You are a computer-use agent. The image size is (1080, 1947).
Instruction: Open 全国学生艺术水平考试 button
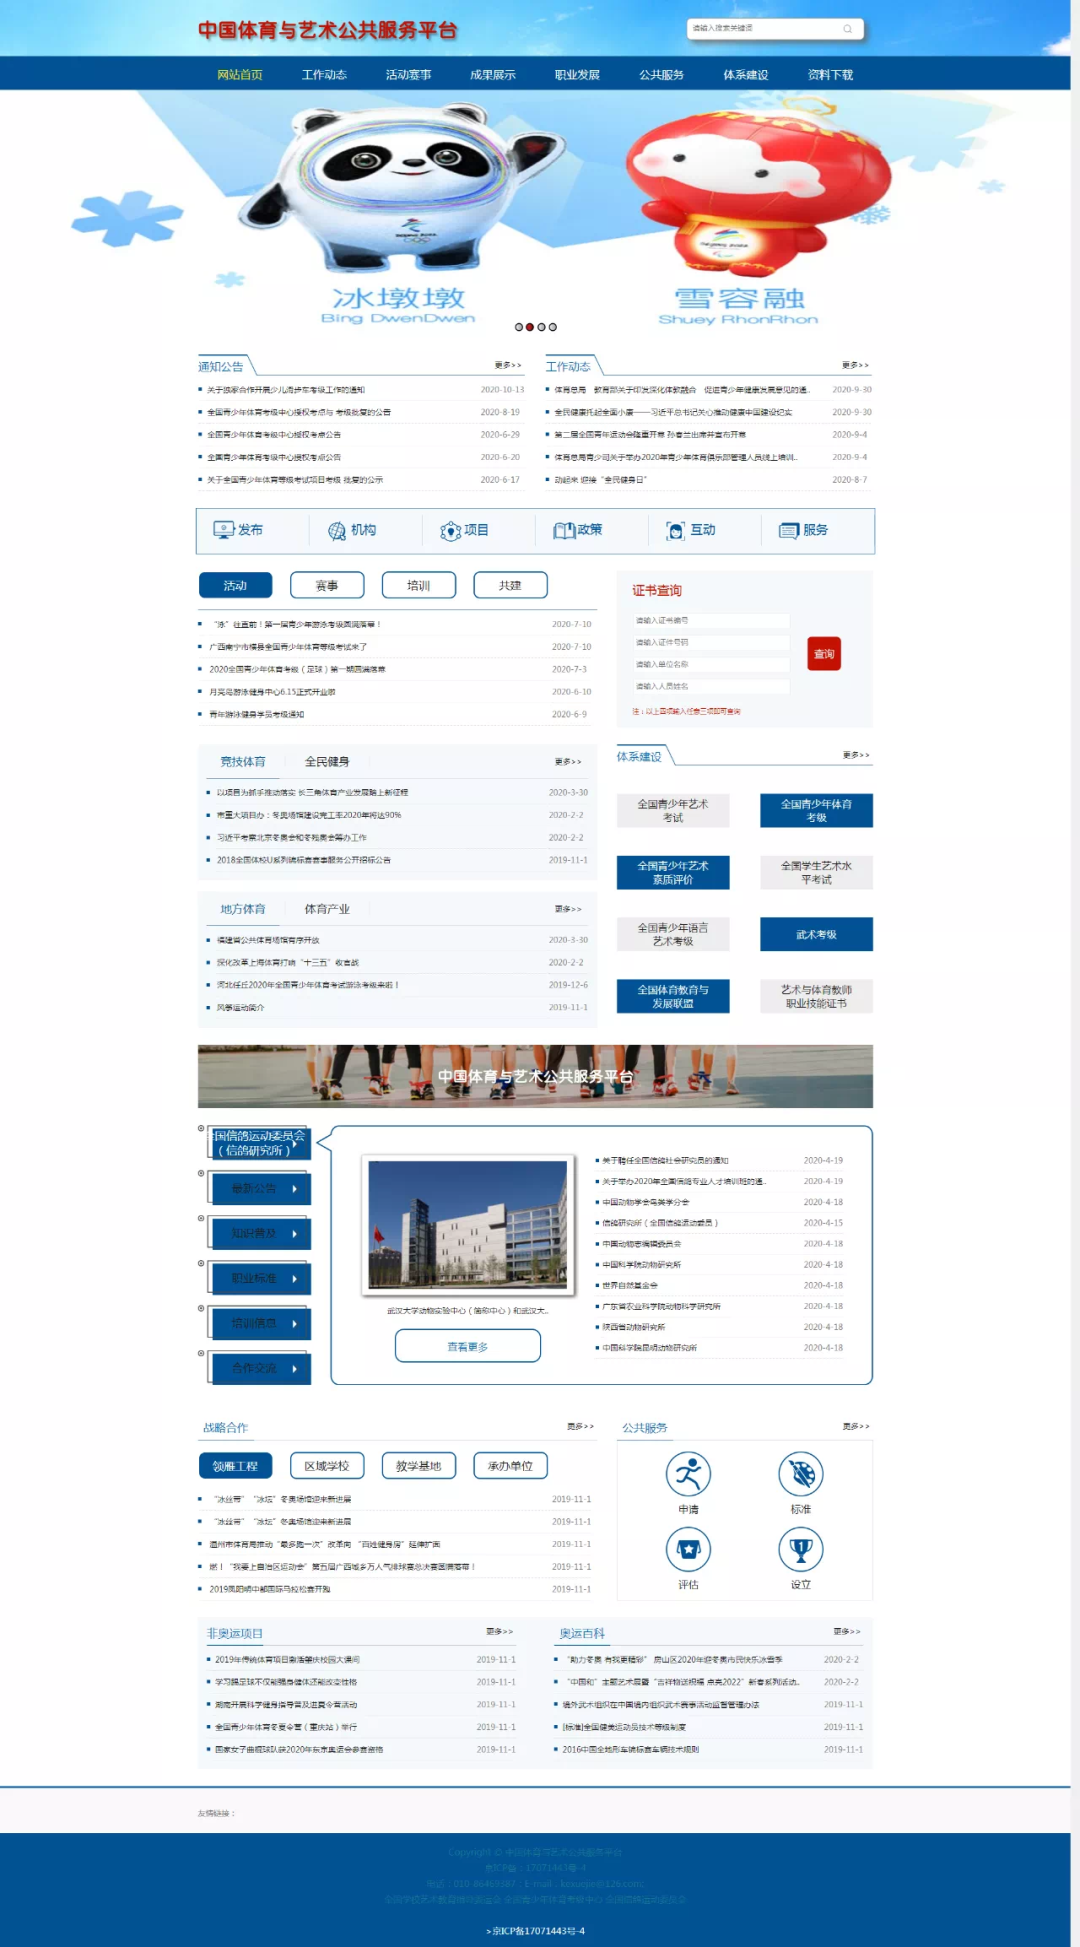click(816, 872)
